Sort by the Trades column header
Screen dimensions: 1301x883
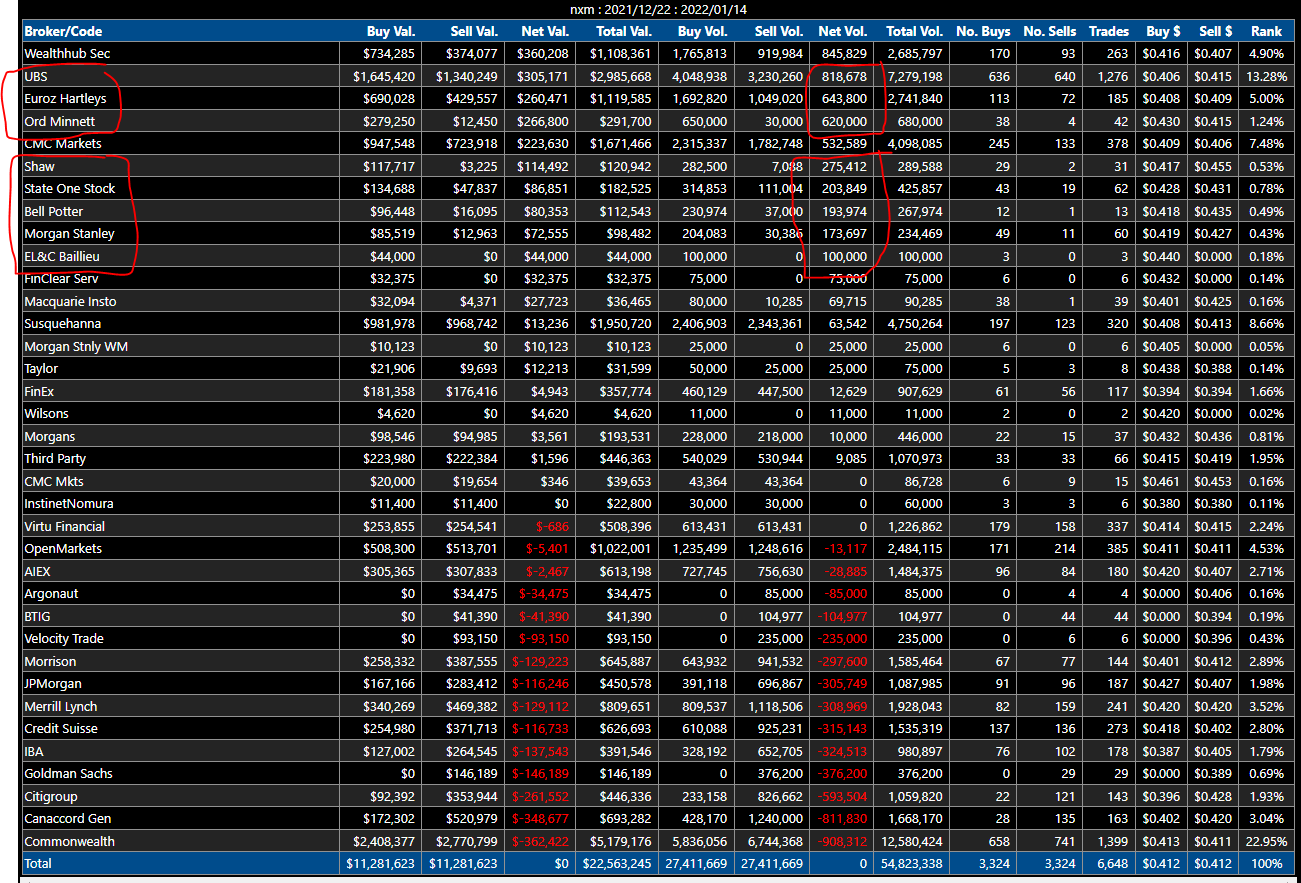[x=1109, y=31]
